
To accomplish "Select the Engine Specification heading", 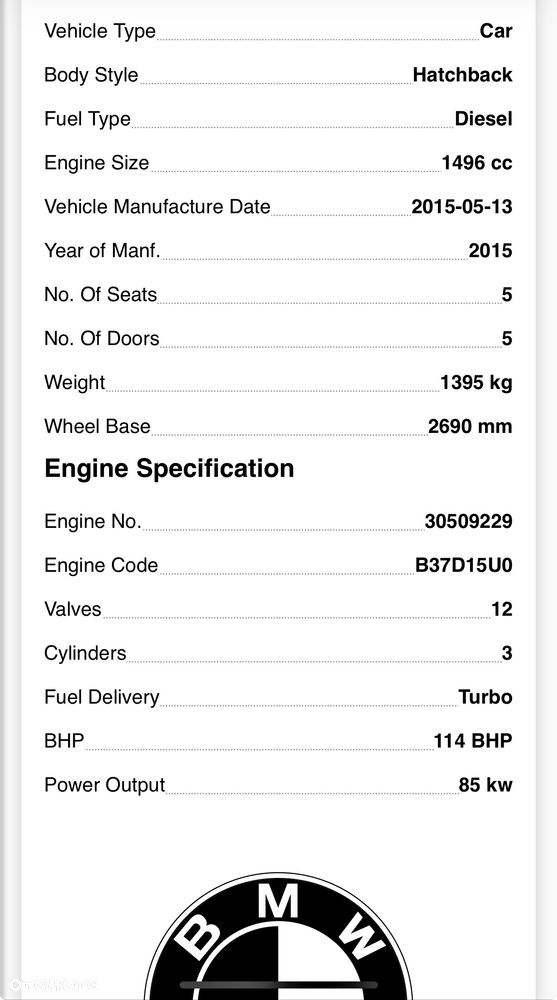I will pos(169,468).
